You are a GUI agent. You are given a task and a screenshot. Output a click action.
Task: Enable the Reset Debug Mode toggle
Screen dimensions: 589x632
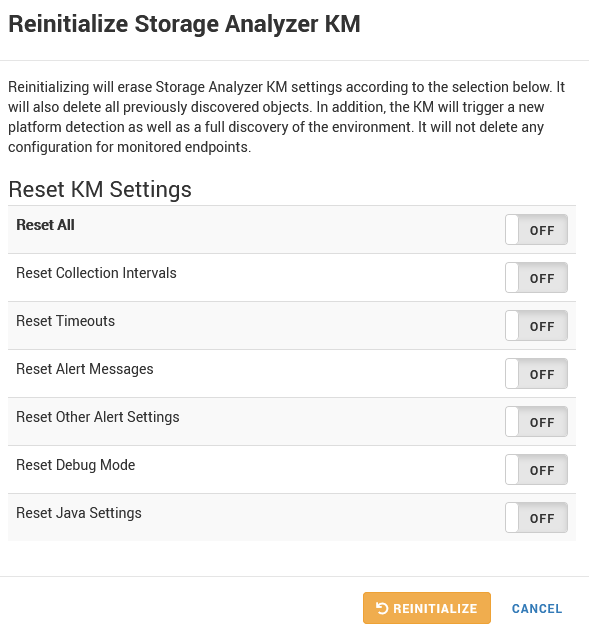pos(536,470)
